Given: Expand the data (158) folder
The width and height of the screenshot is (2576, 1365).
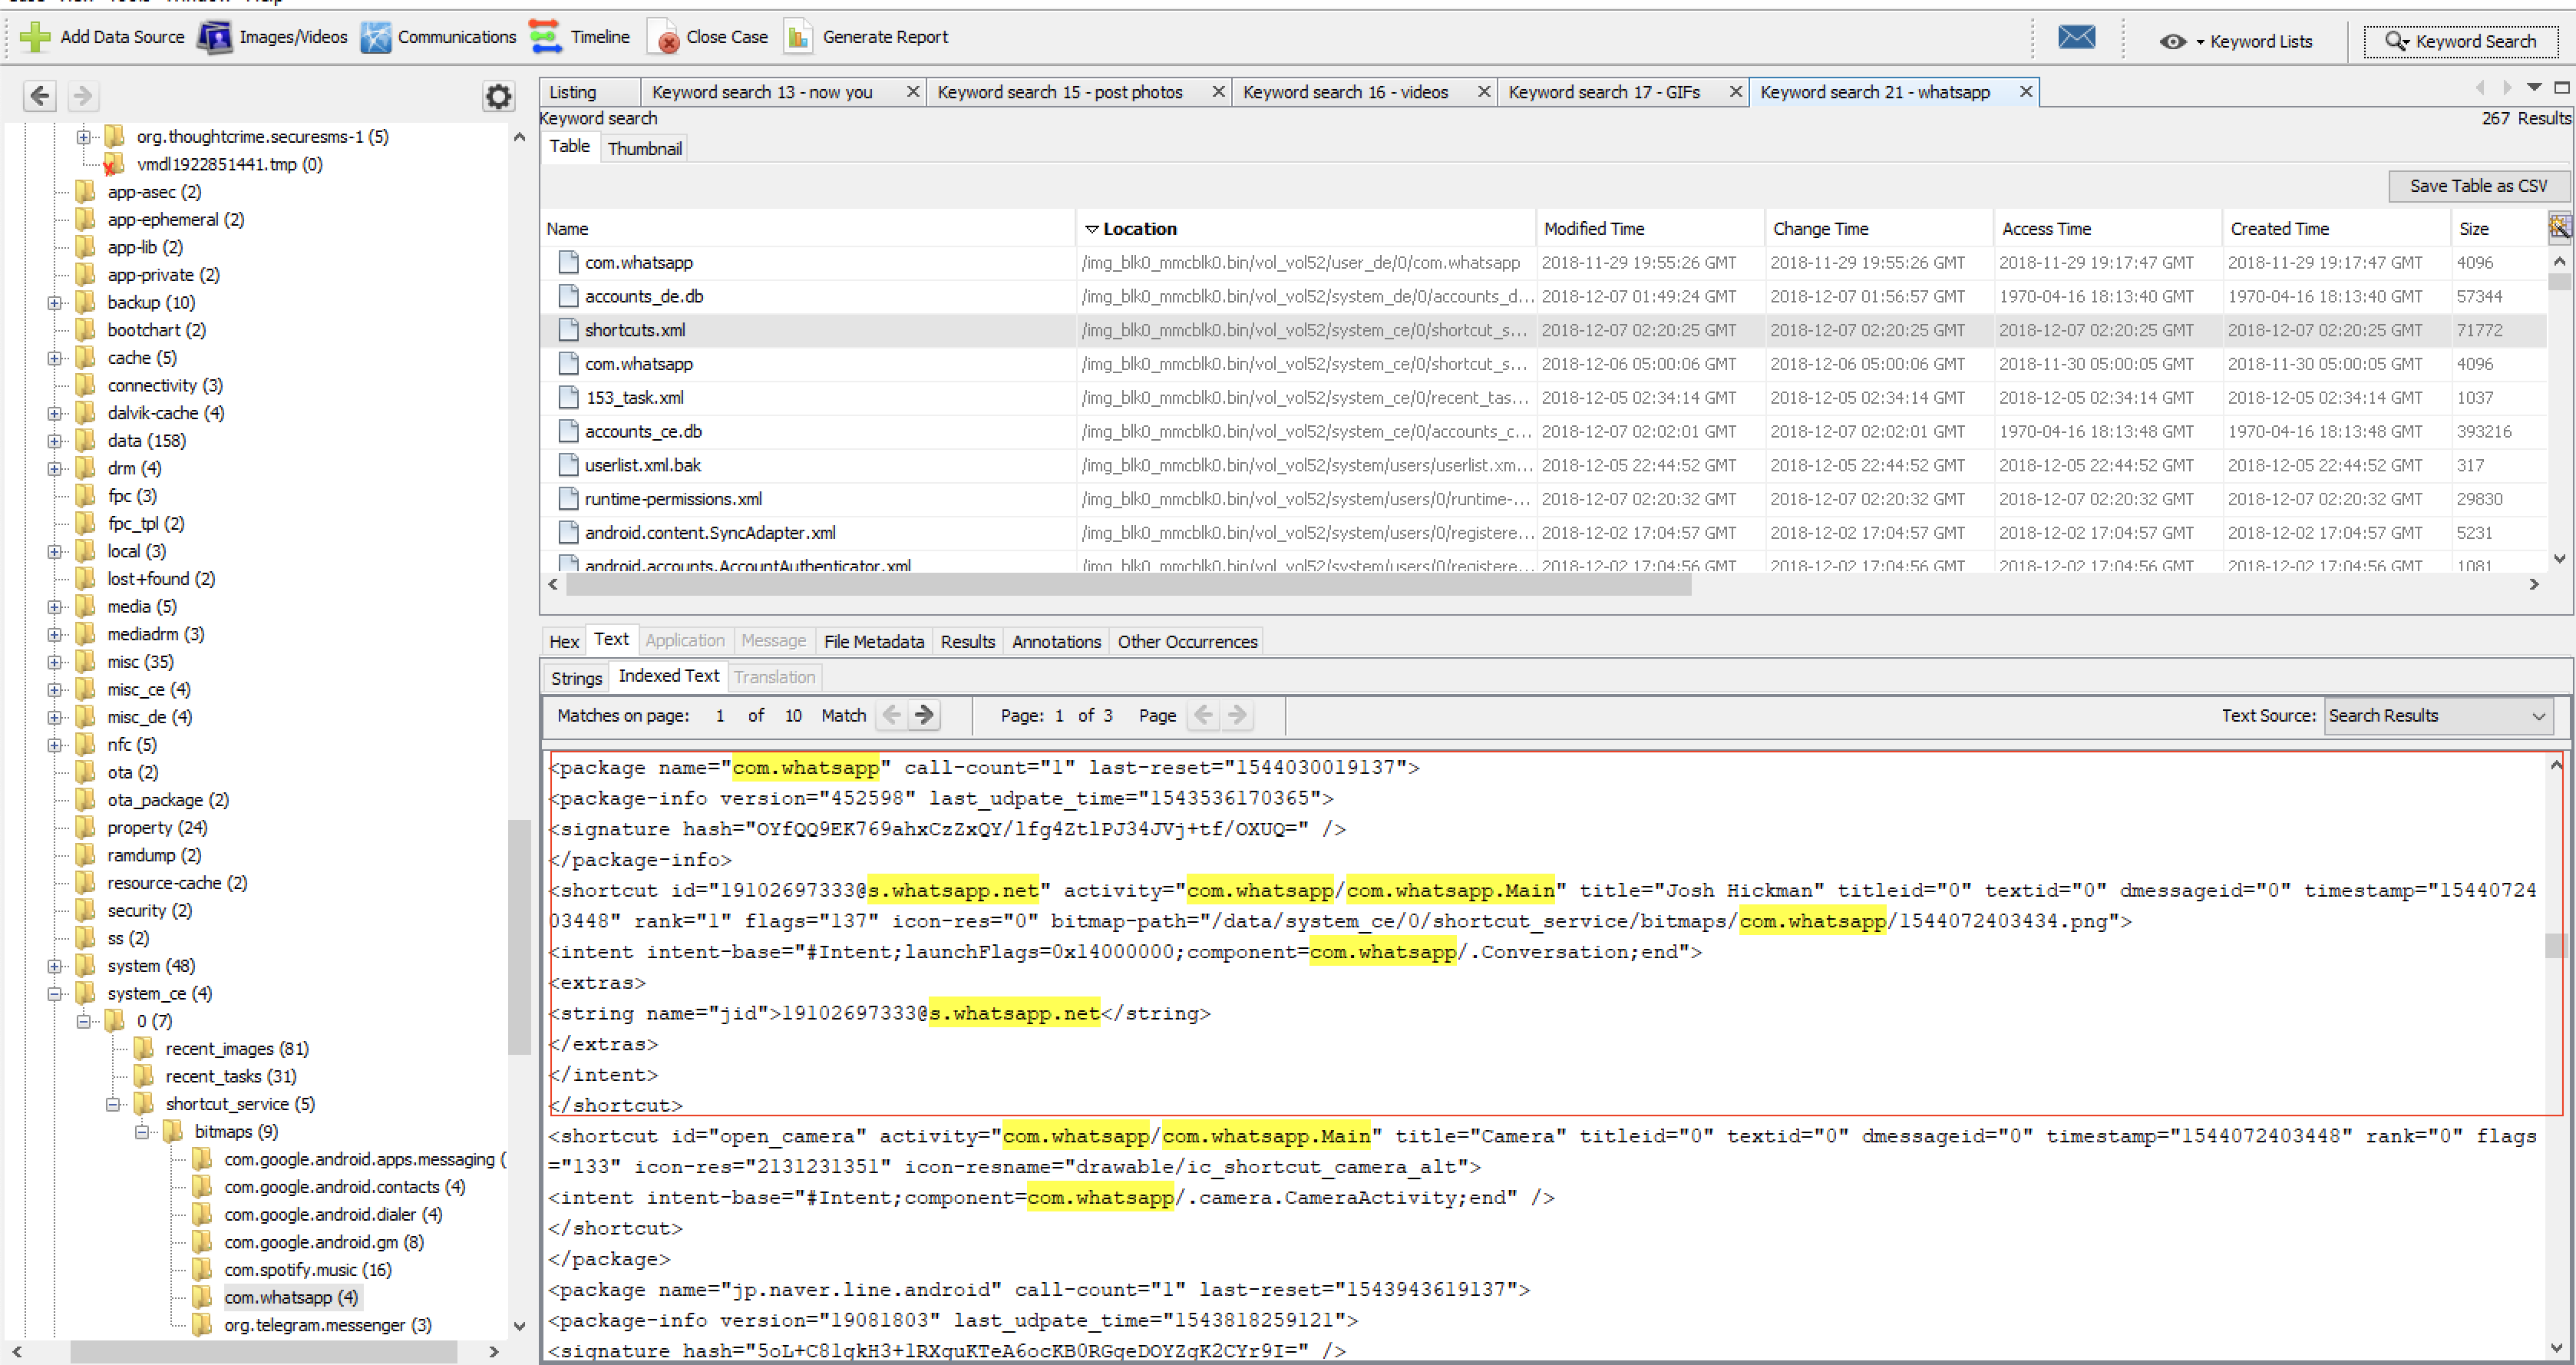Looking at the screenshot, I should (55, 441).
